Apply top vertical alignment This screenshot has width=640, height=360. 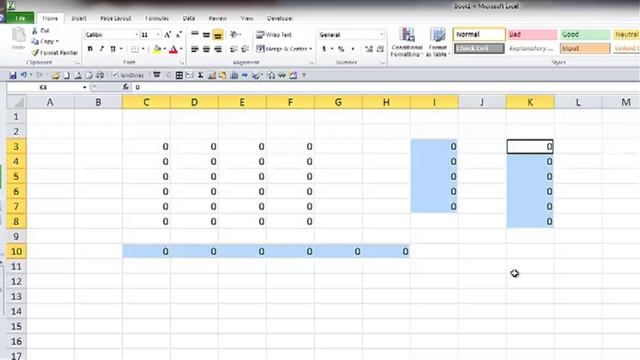[195, 34]
